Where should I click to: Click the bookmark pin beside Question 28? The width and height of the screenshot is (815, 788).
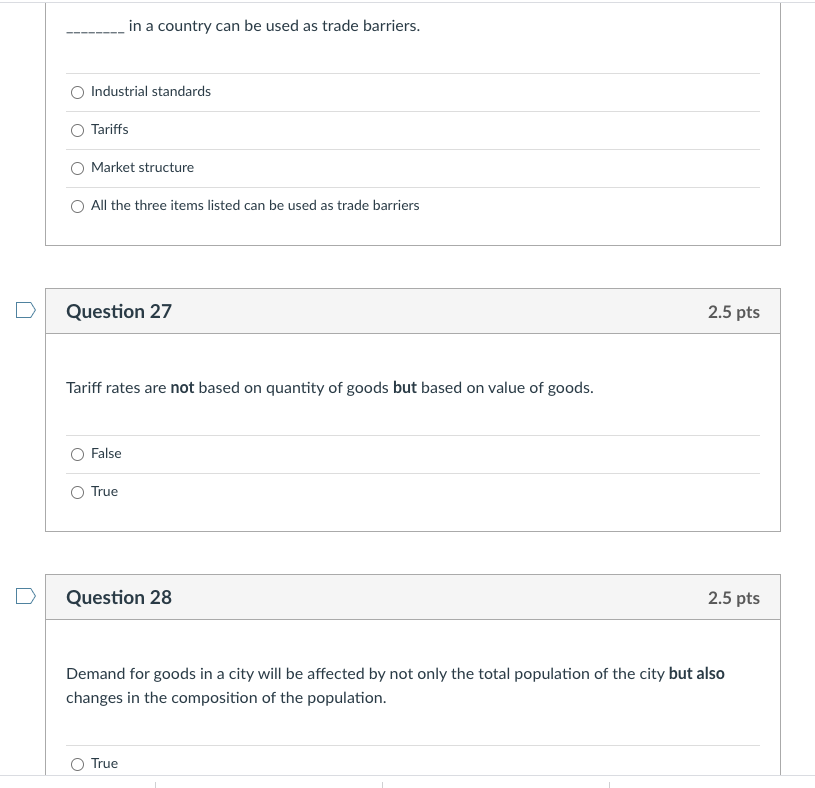click(24, 596)
